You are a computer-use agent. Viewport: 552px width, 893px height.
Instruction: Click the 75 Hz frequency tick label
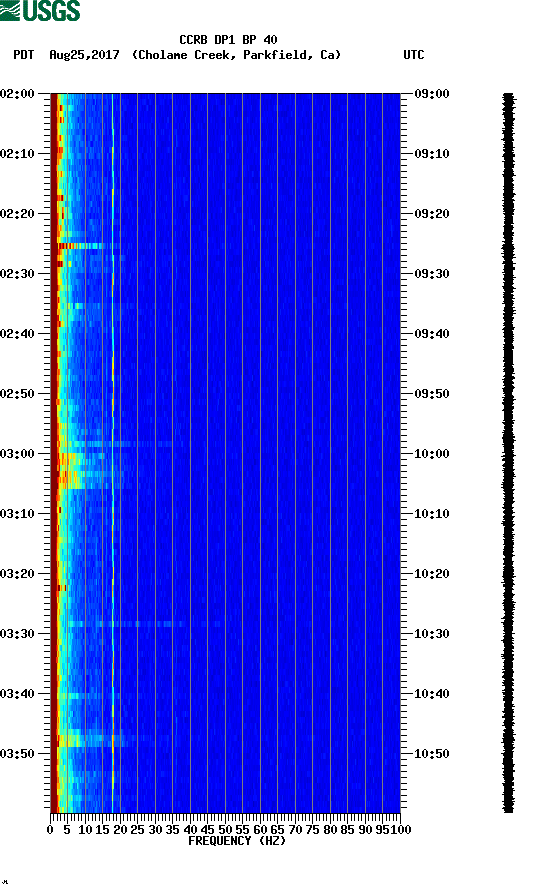tap(312, 830)
